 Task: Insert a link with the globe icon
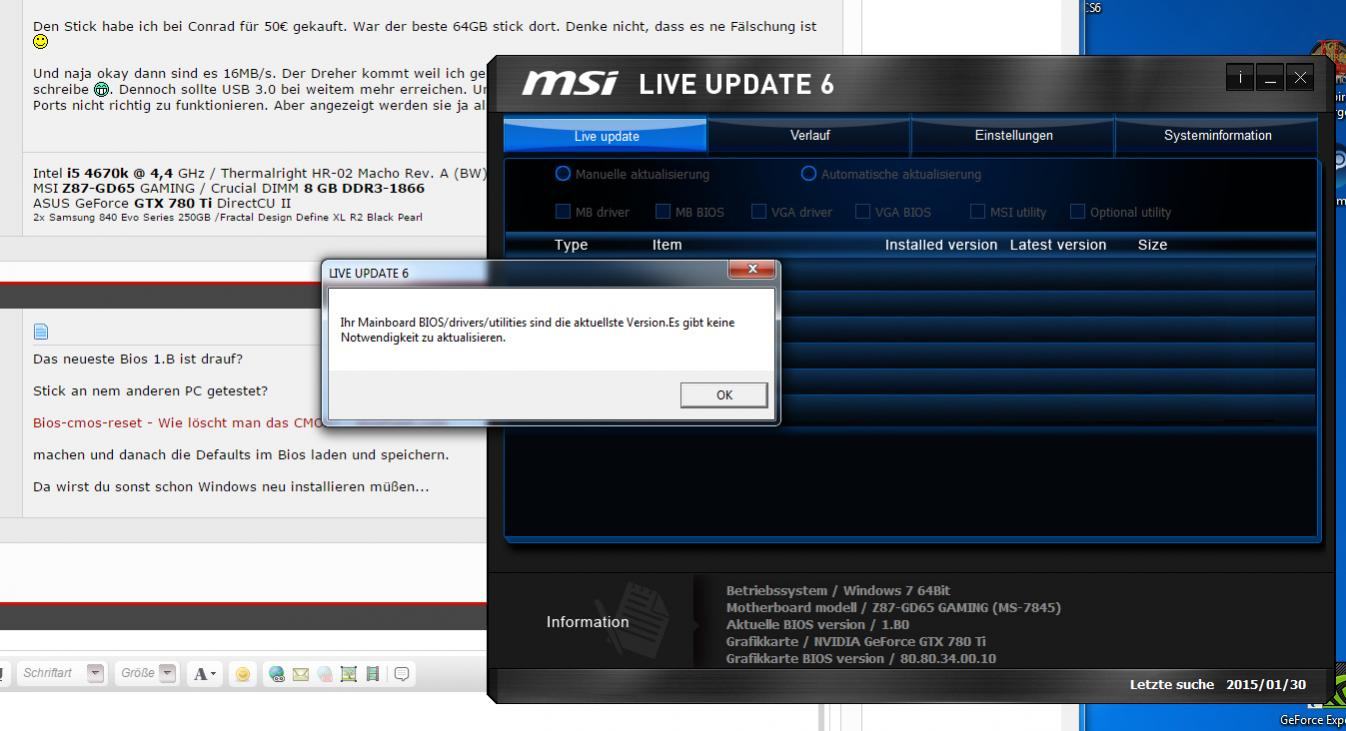(277, 674)
